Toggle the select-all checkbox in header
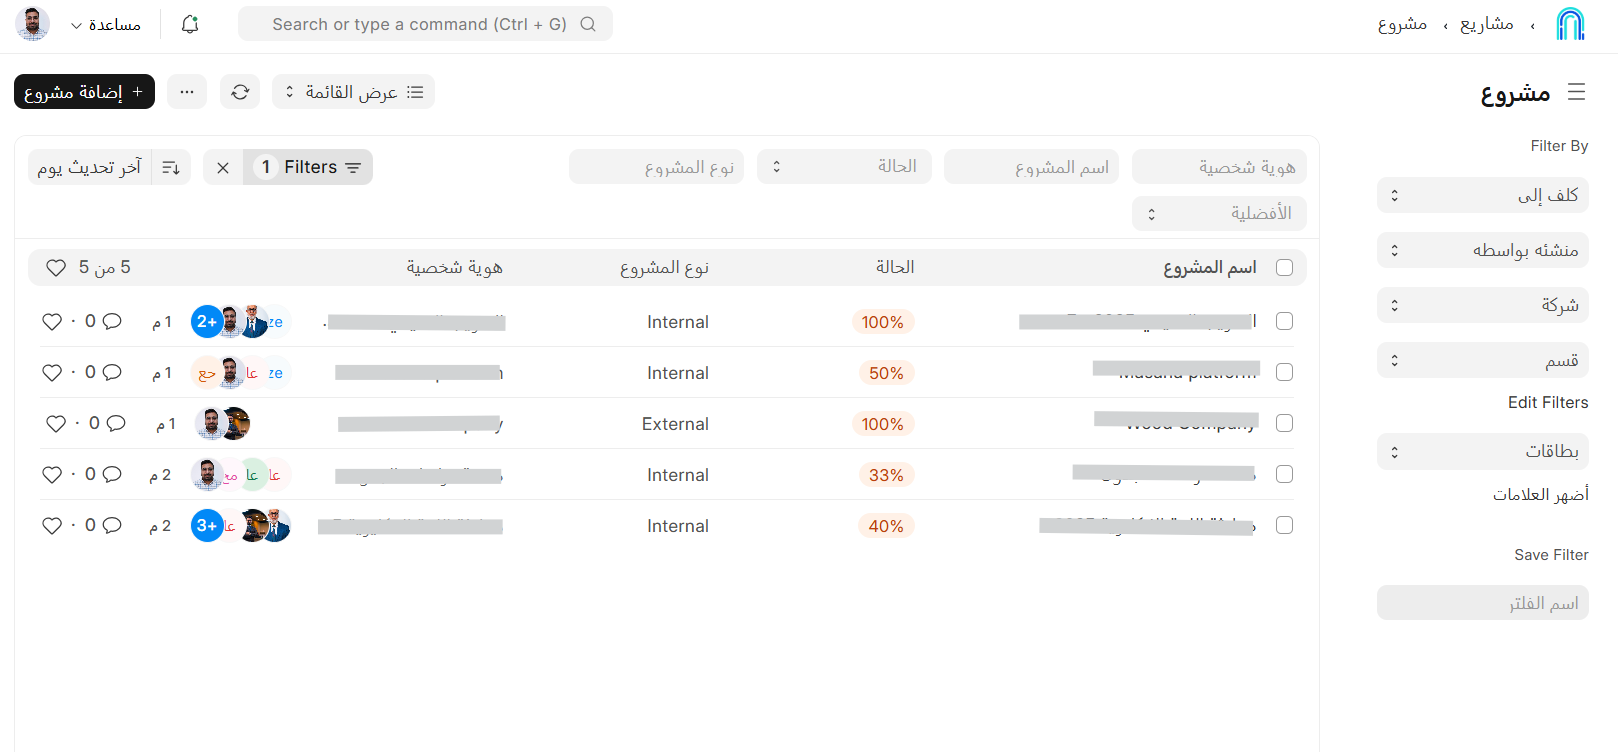This screenshot has height=752, width=1618. click(1284, 268)
